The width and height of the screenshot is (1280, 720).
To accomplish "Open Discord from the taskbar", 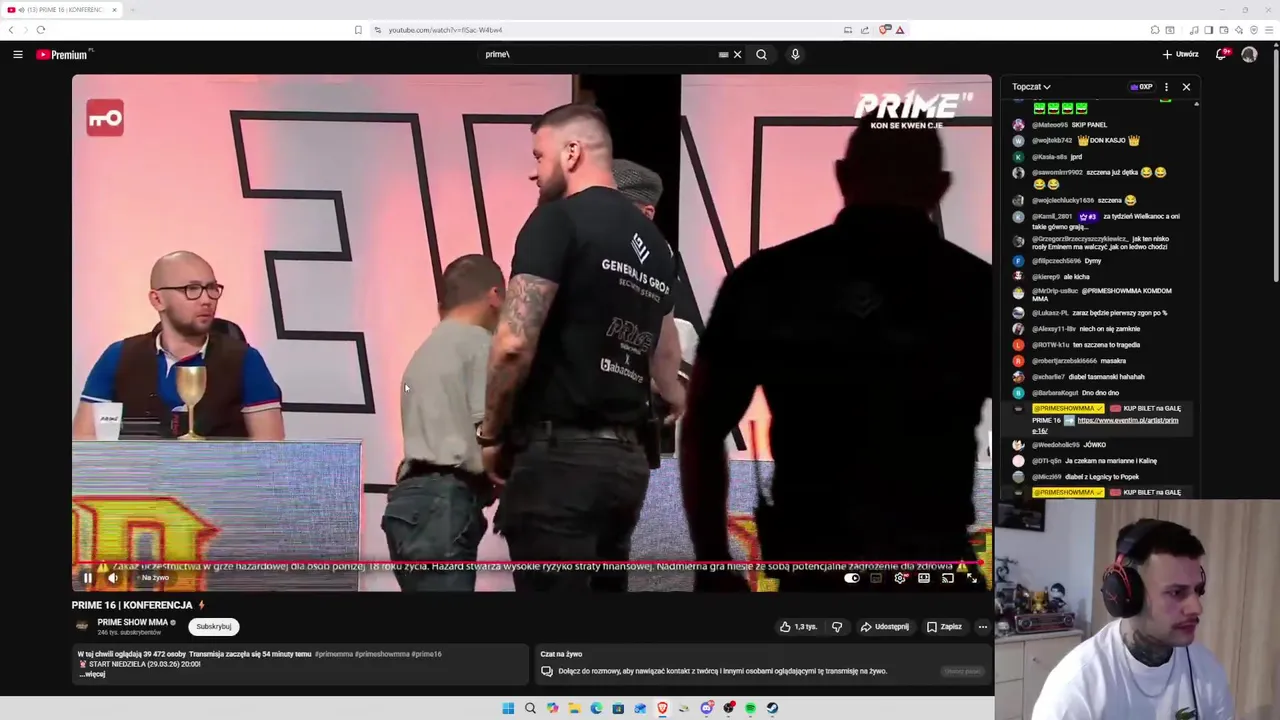I will point(706,708).
